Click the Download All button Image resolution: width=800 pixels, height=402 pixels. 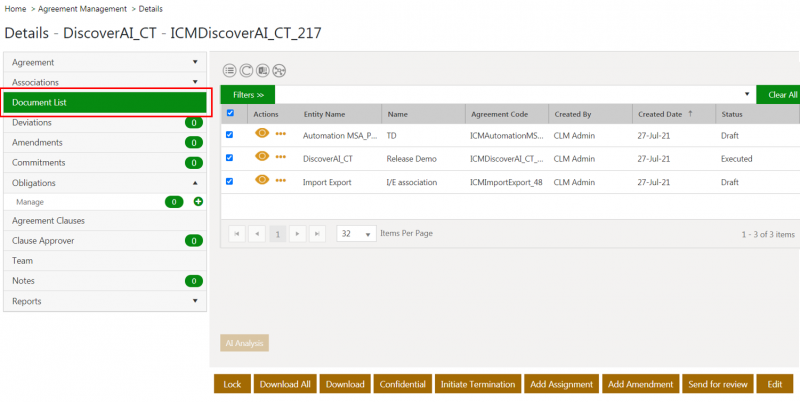[x=285, y=384]
